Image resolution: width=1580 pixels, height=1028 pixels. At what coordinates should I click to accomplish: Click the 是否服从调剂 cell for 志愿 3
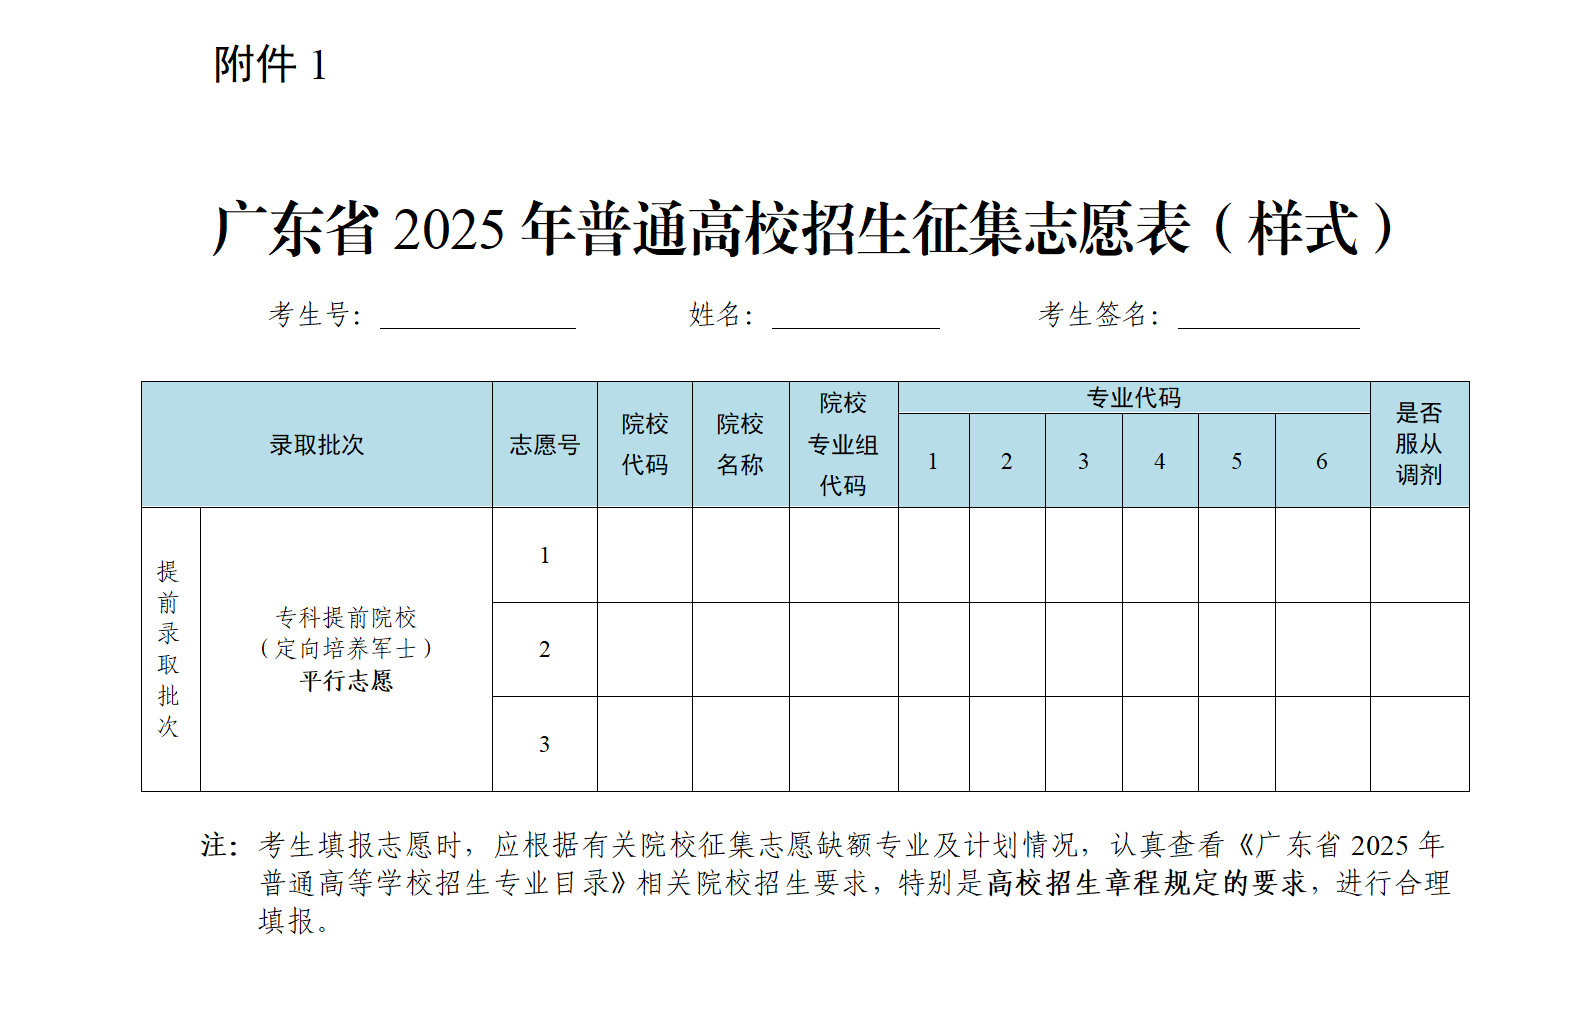pos(1419,744)
